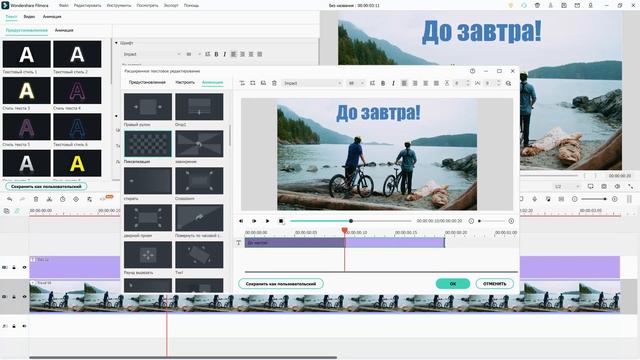This screenshot has width=640, height=360.
Task: Switch to the Настроить tab in dialog
Action: point(185,82)
